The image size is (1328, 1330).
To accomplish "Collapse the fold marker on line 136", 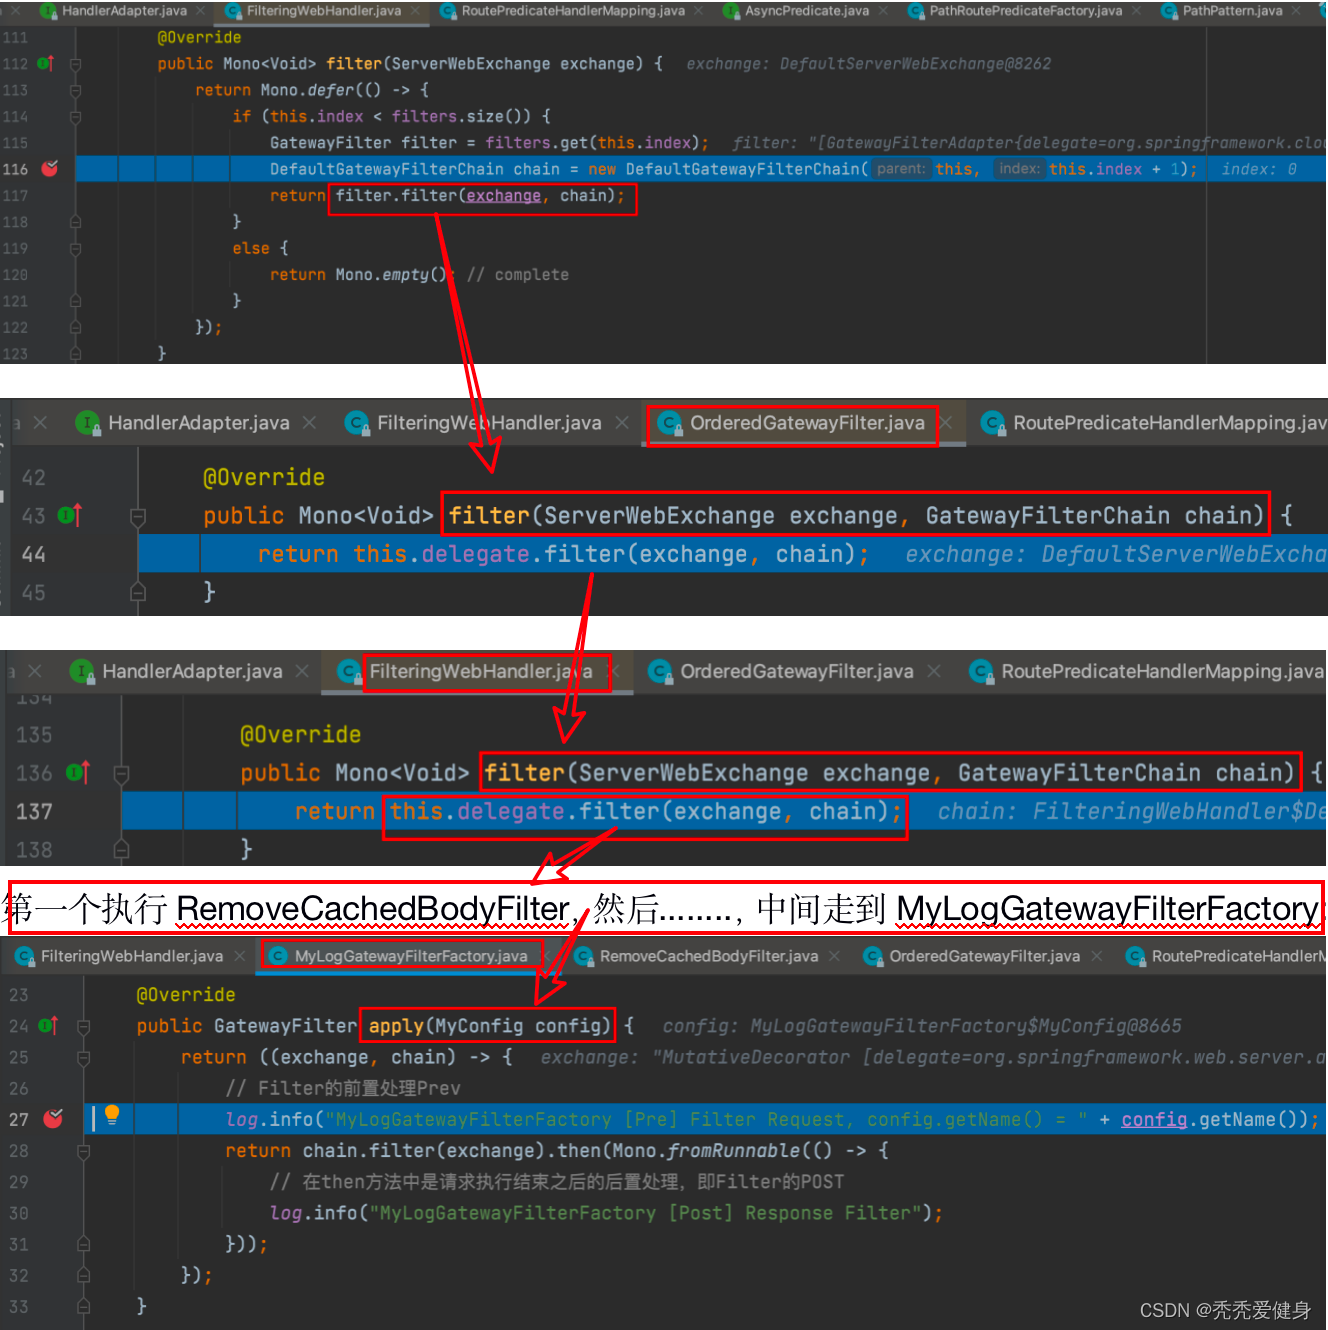I will (x=121, y=774).
